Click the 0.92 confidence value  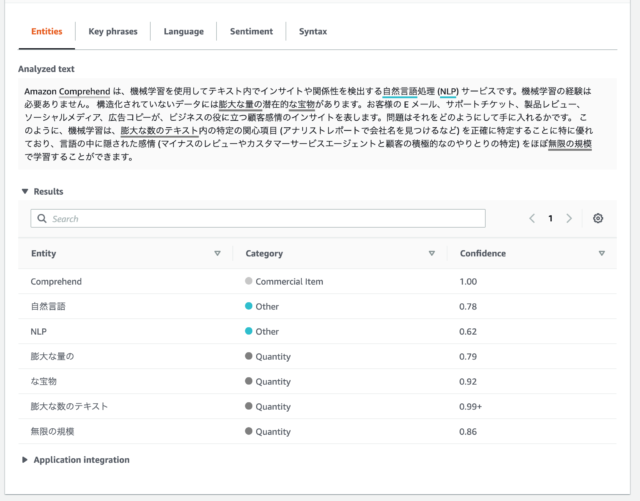pos(468,381)
